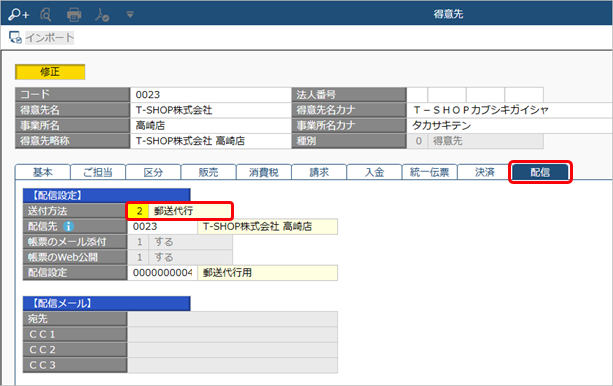Click the 【配信メール】 section header
Viewport: 613px width, 386px height.
106,303
